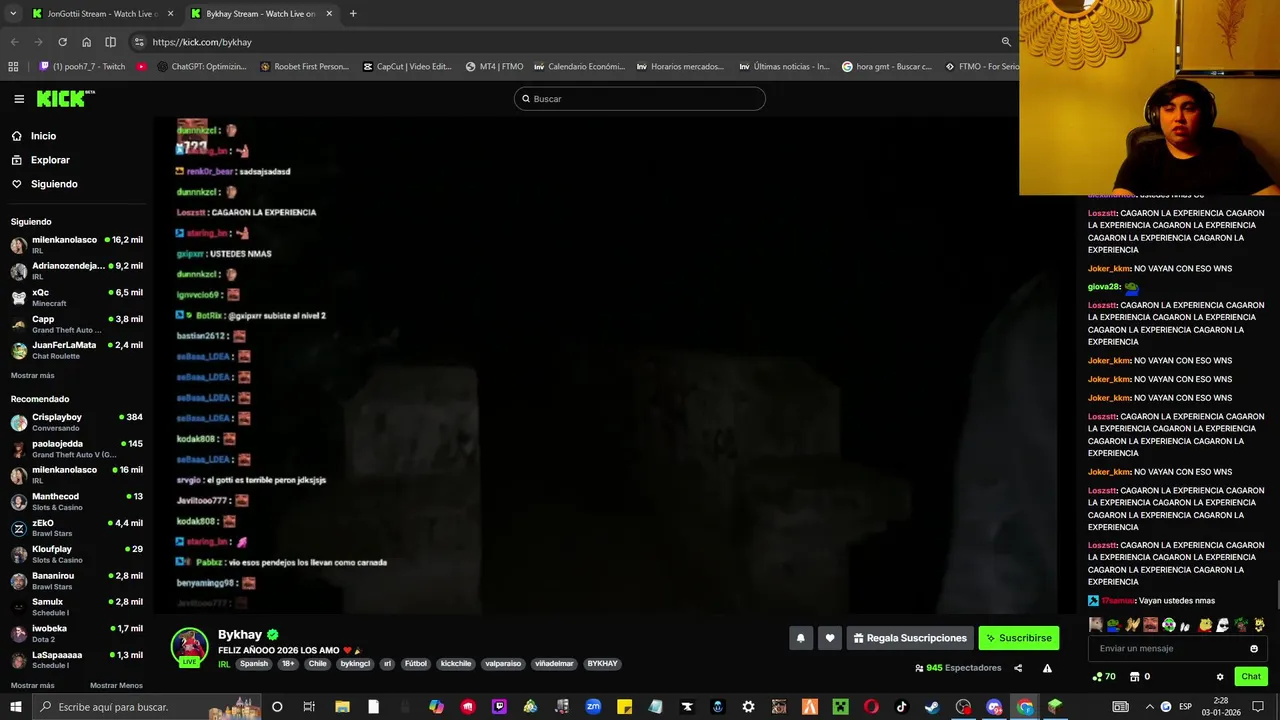Open Inicio in the sidebar
Screen dimensions: 1280x720
point(33,136)
